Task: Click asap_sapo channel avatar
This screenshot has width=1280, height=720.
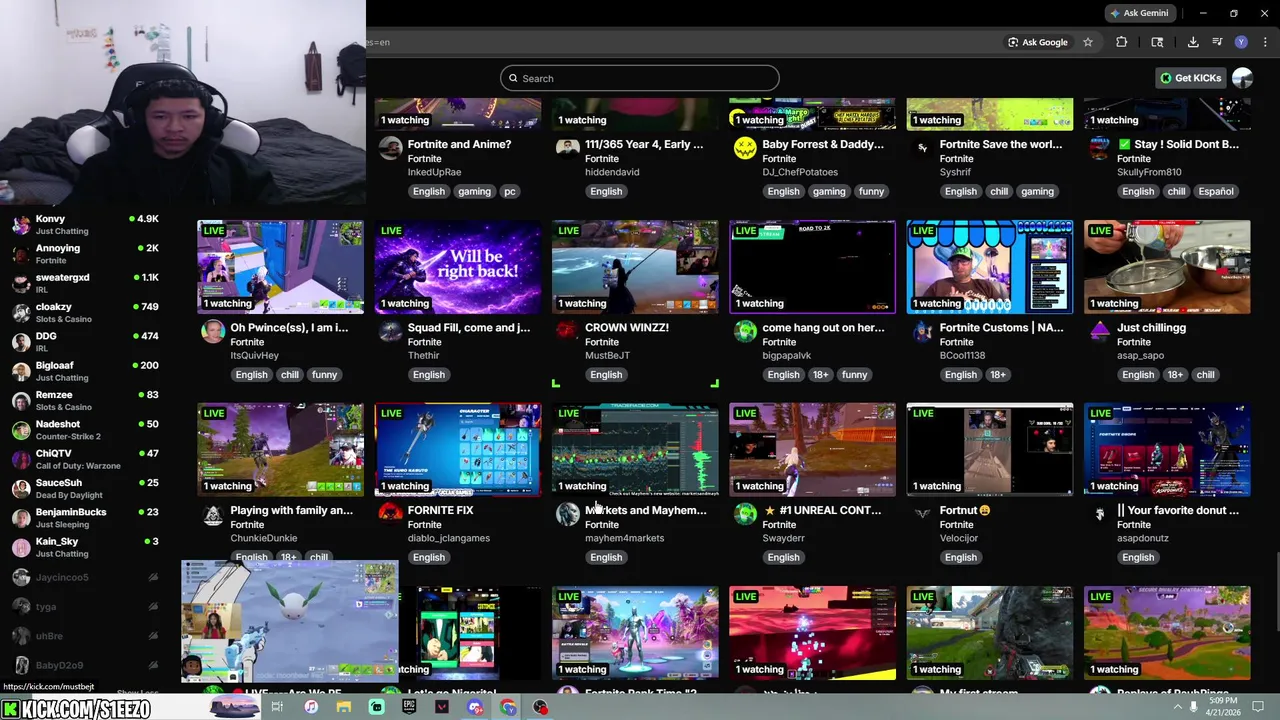Action: [x=1099, y=331]
